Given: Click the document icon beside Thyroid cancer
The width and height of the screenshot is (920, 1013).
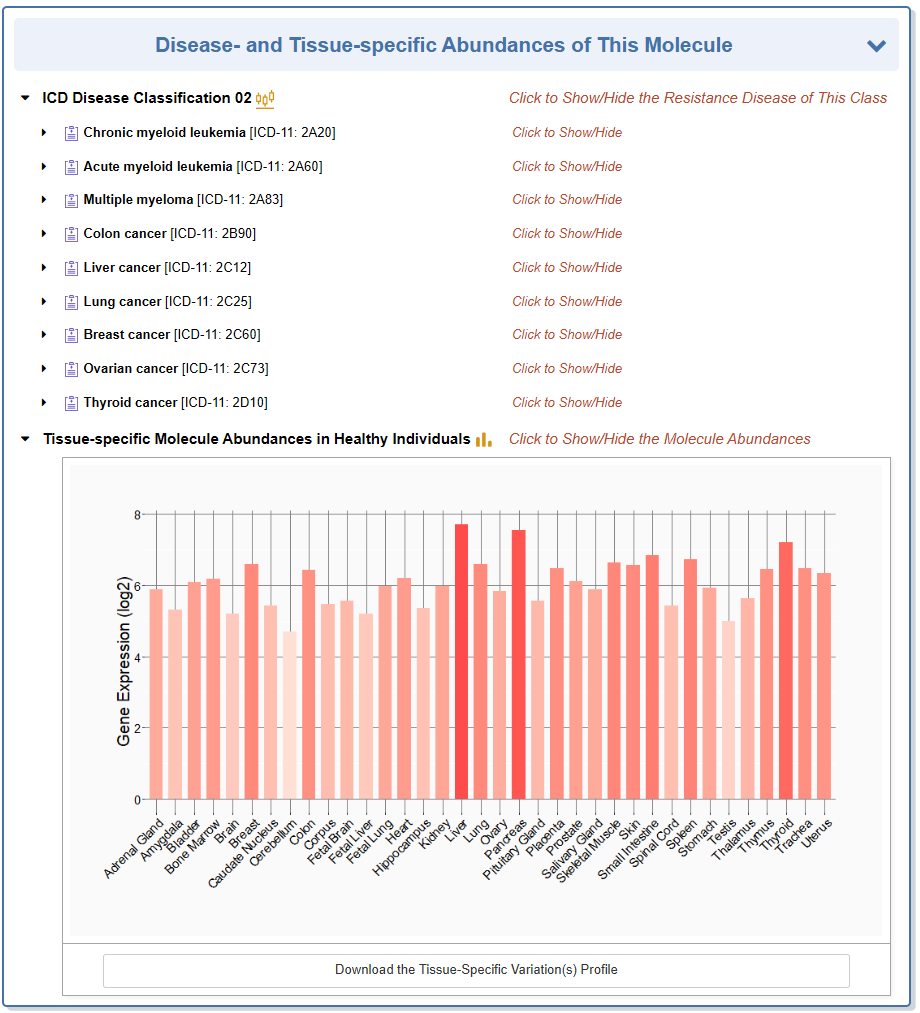Looking at the screenshot, I should point(71,403).
